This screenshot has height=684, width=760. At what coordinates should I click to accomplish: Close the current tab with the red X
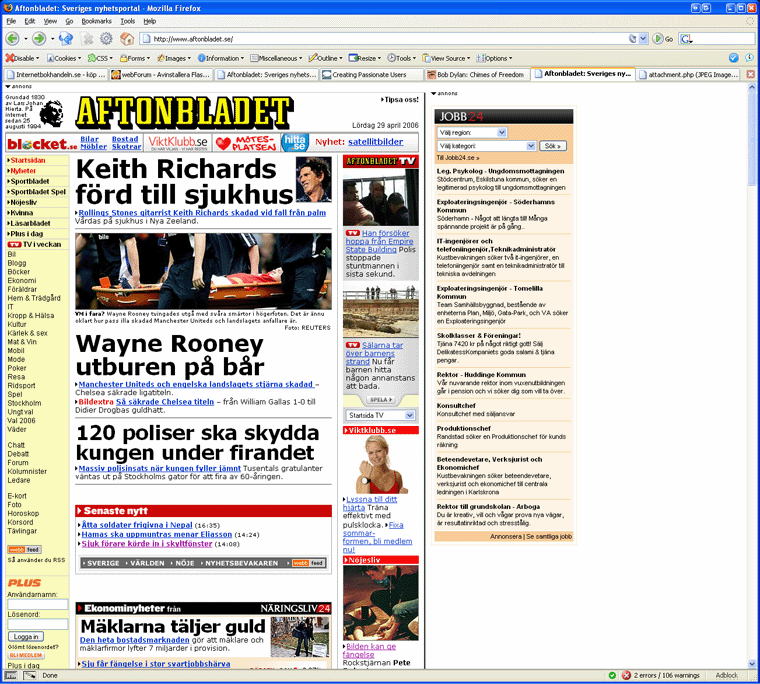(x=750, y=75)
